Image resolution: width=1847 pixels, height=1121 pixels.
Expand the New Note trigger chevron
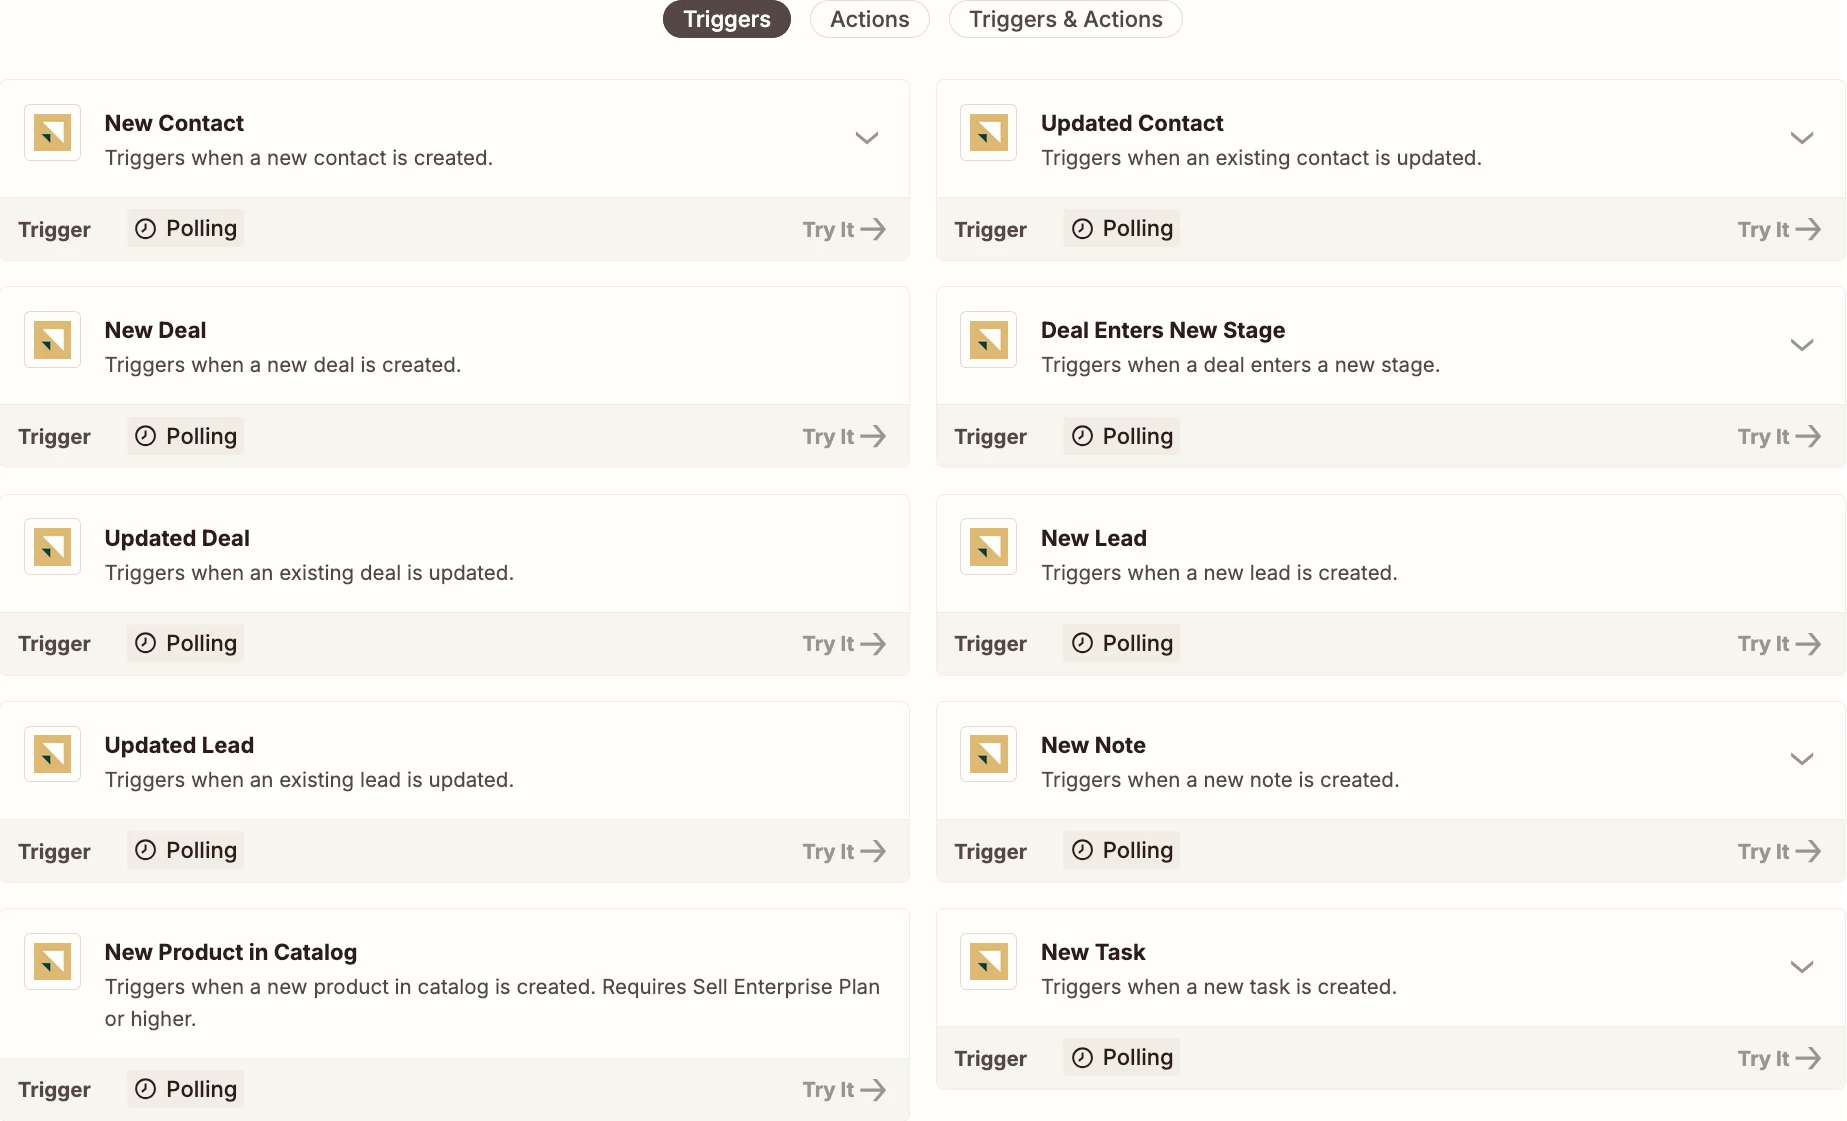(1802, 759)
